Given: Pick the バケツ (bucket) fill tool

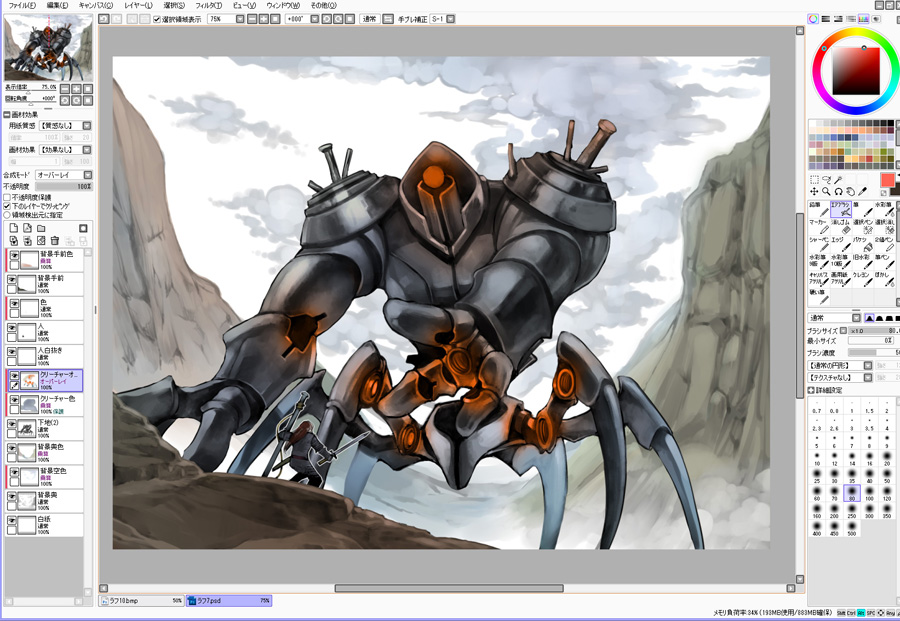Looking at the screenshot, I should [861, 244].
